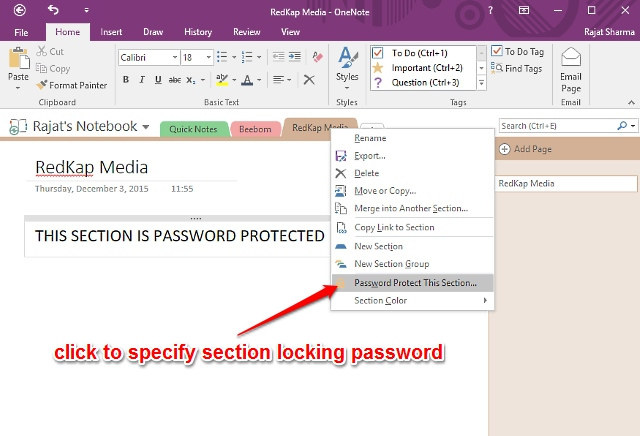Toggle Underline formatting
This screenshot has width=640, height=436.
(158, 80)
